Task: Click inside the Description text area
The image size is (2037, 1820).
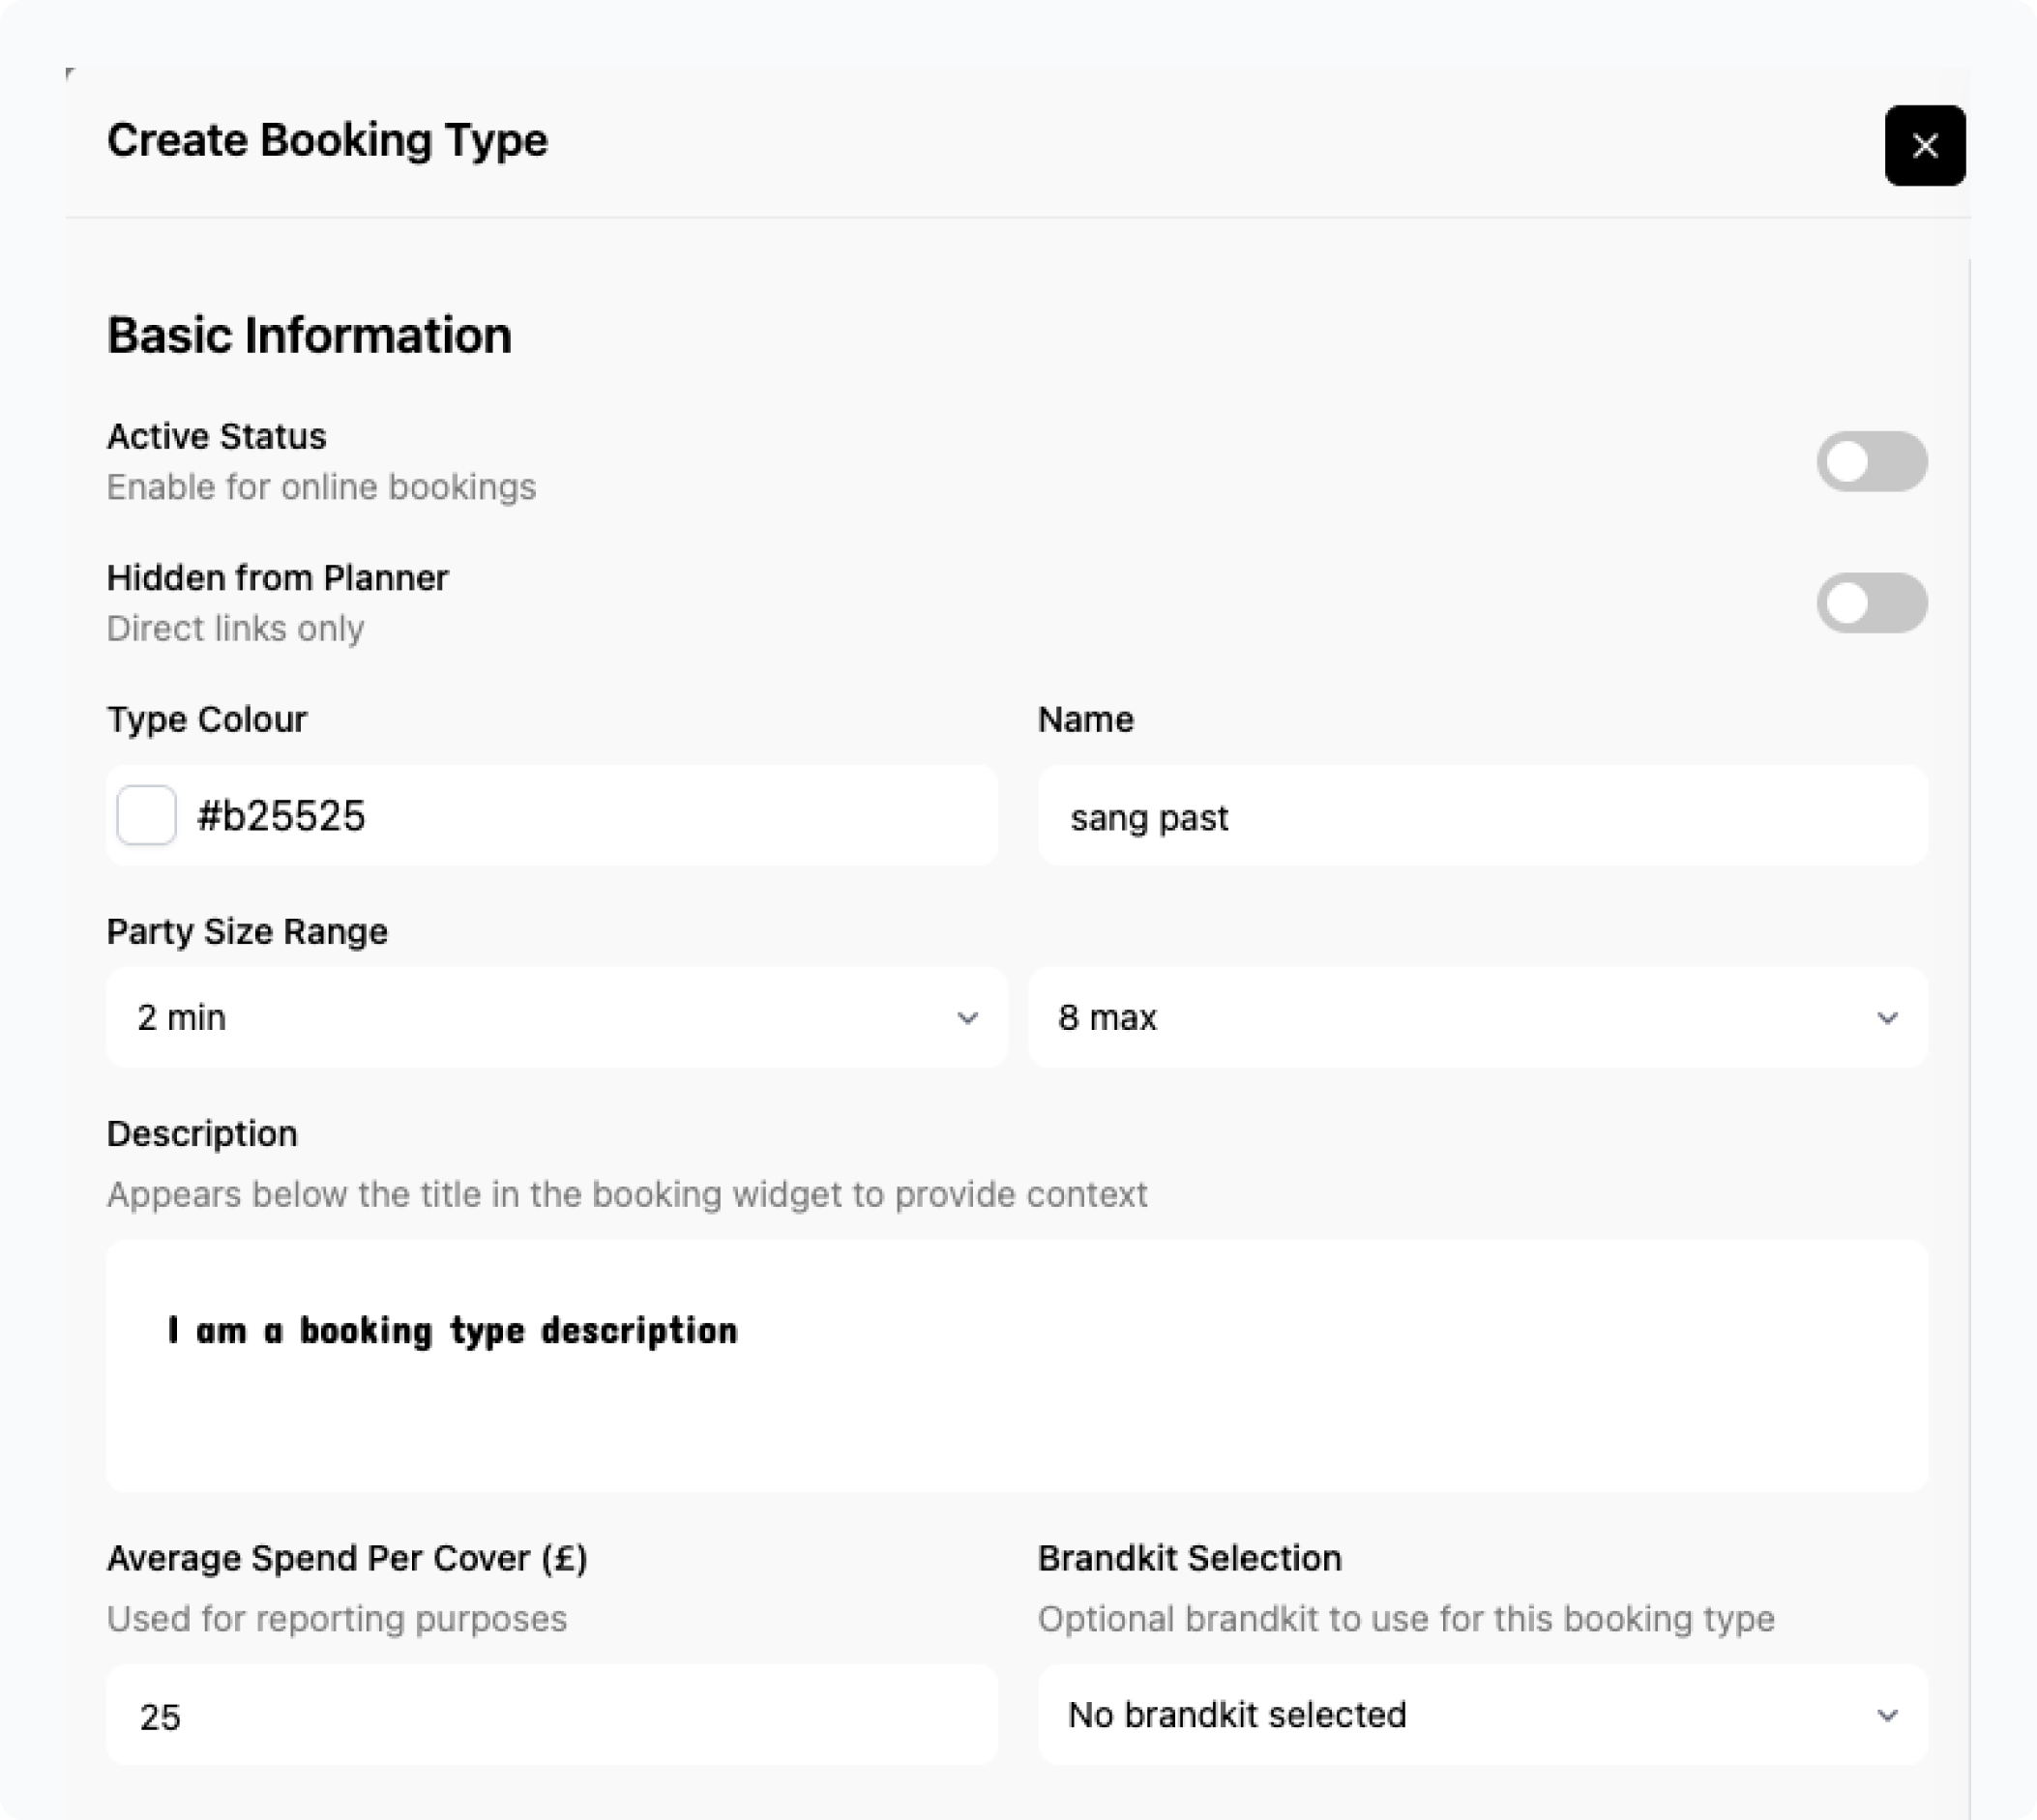Action: (1016, 1400)
